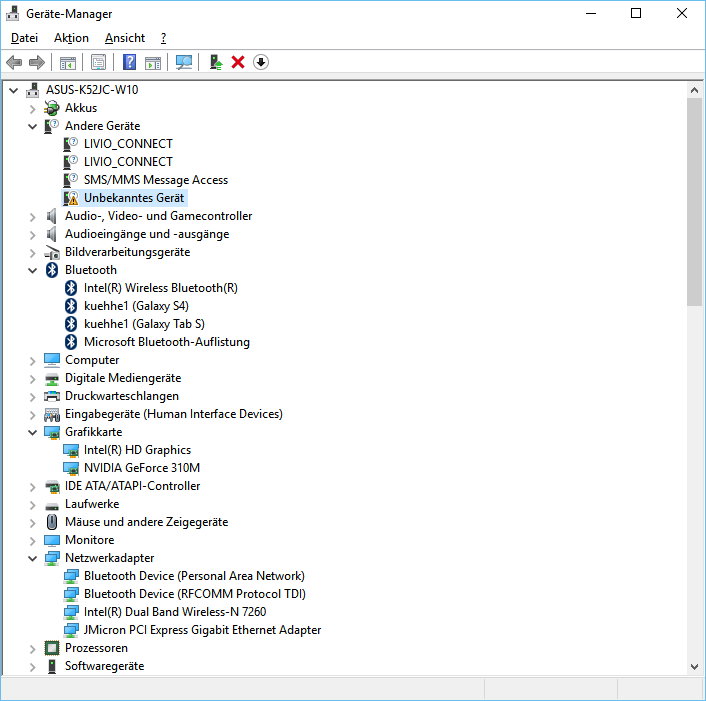Collapse the Bluetooth category
Image resolution: width=706 pixels, height=701 pixels.
pyautogui.click(x=32, y=271)
